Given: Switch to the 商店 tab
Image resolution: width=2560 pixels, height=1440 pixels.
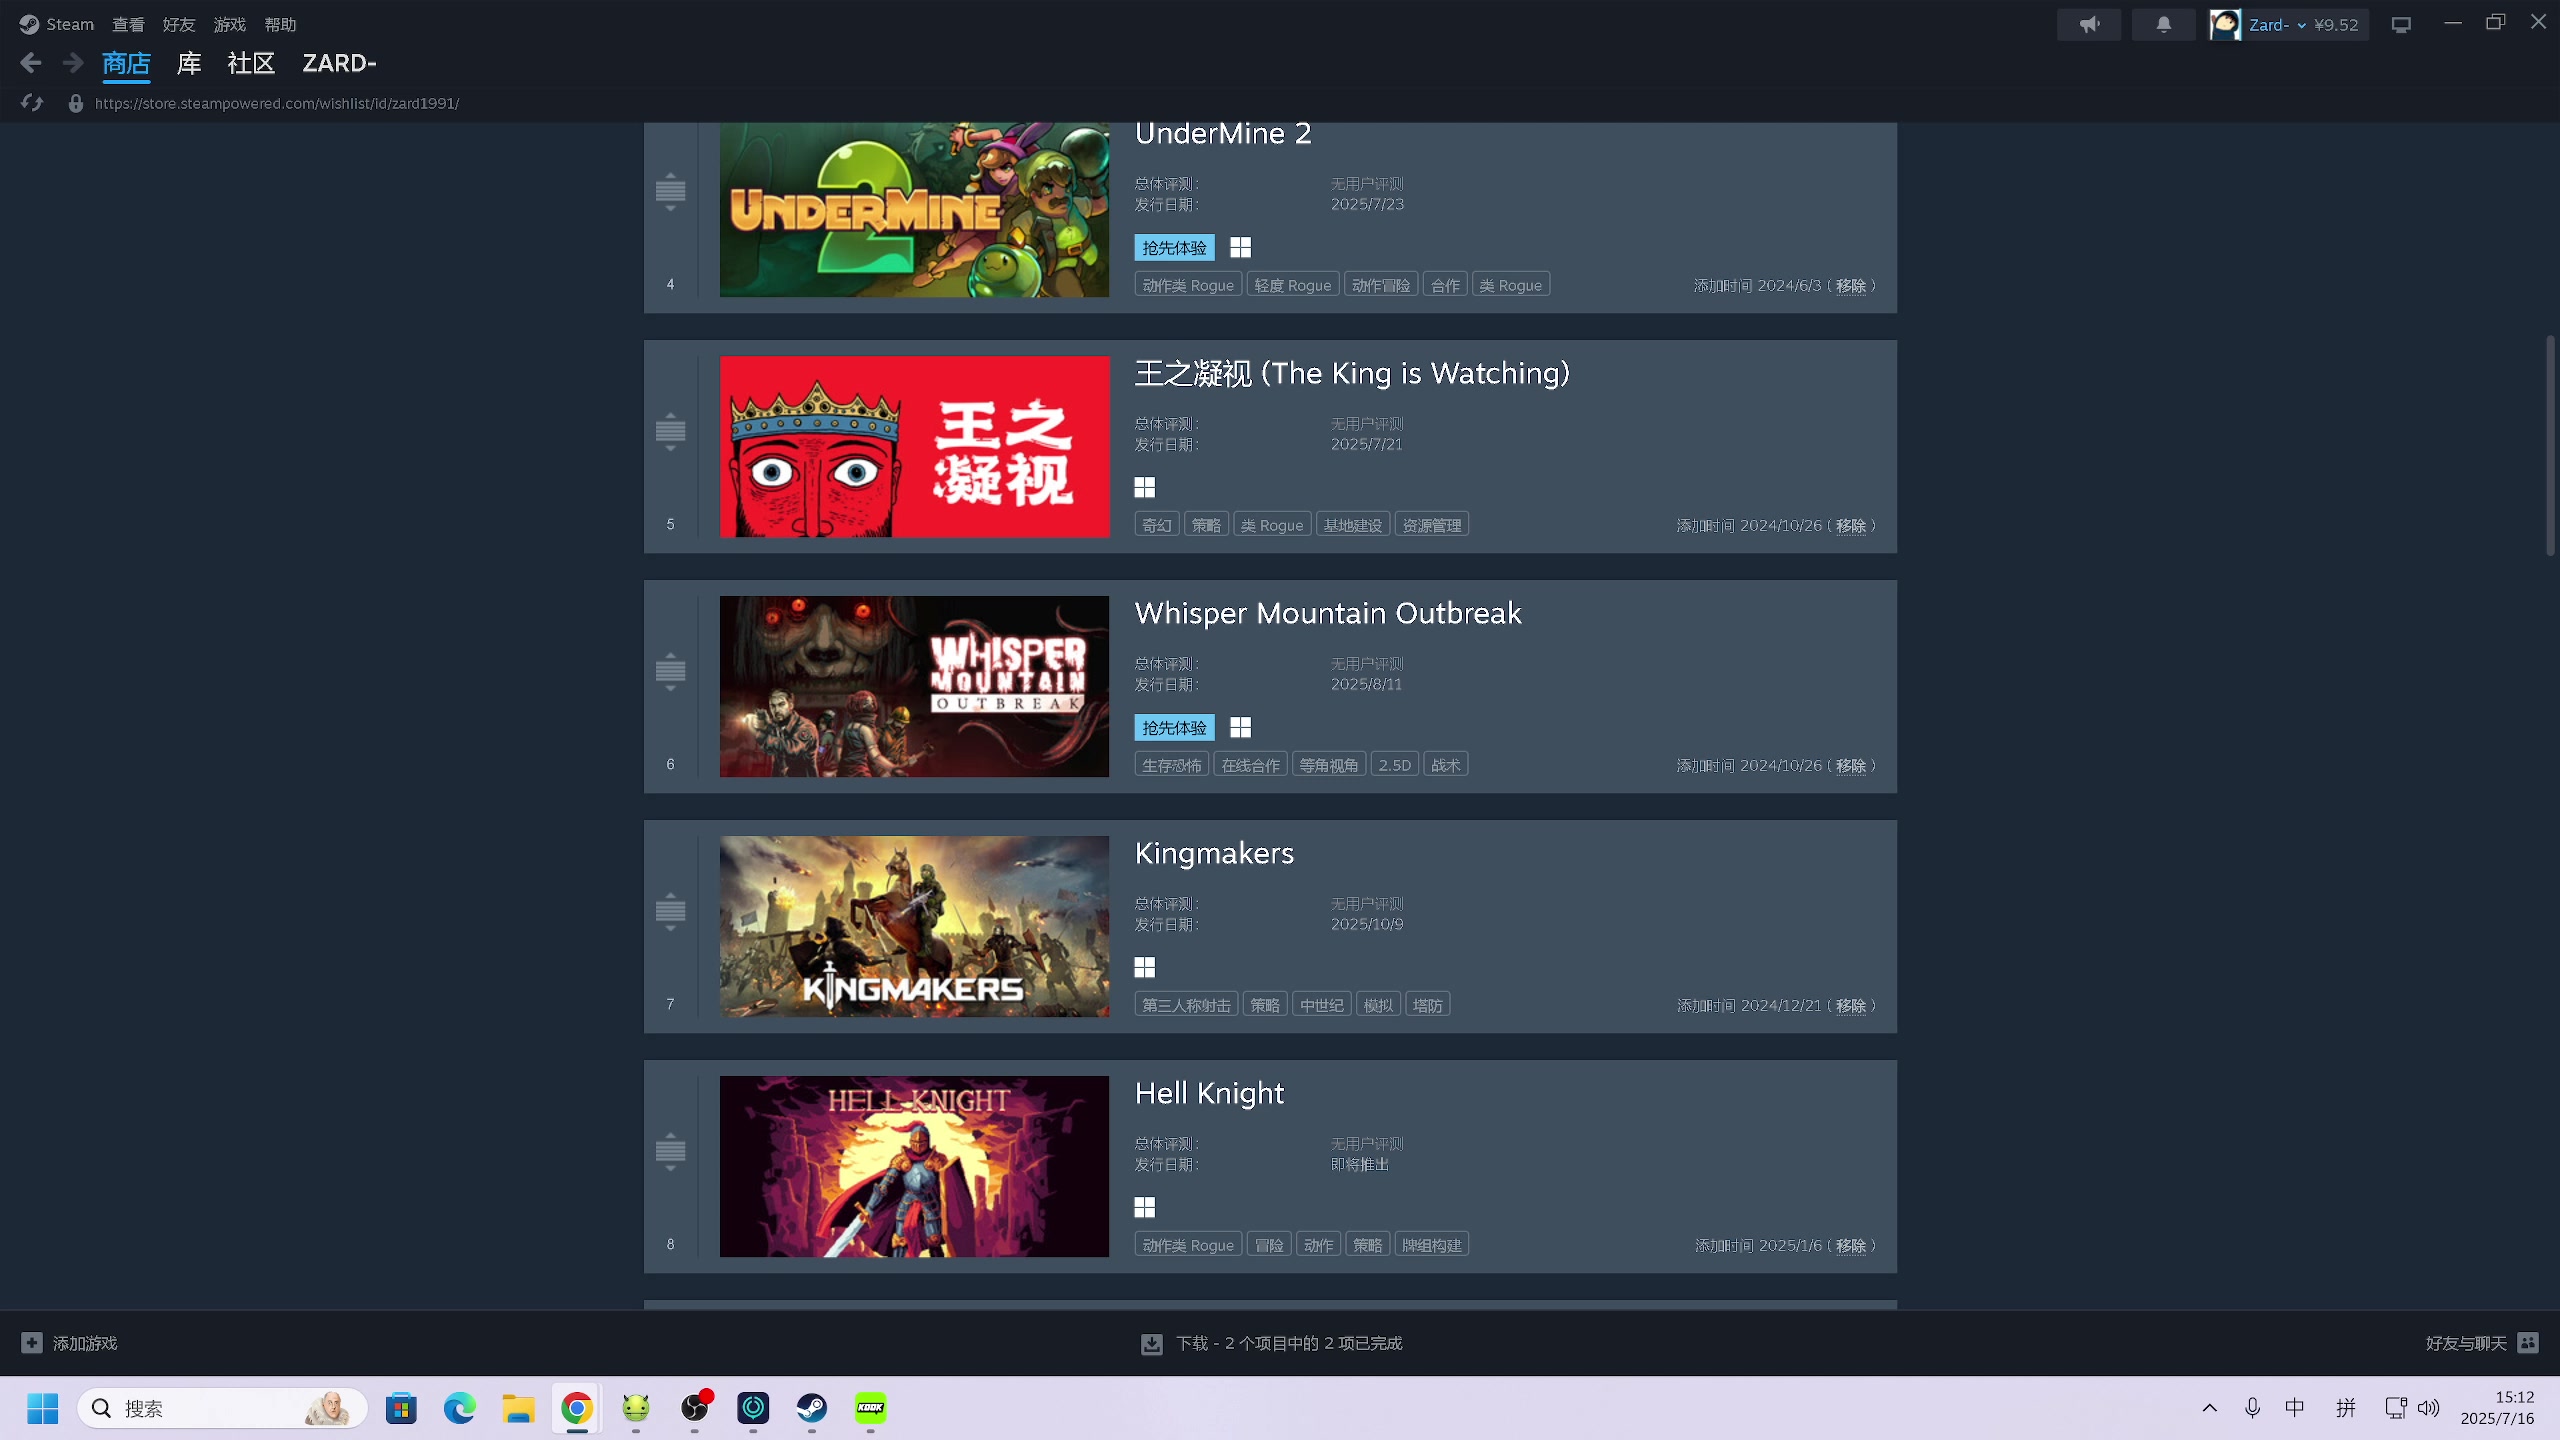Looking at the screenshot, I should click(x=126, y=63).
